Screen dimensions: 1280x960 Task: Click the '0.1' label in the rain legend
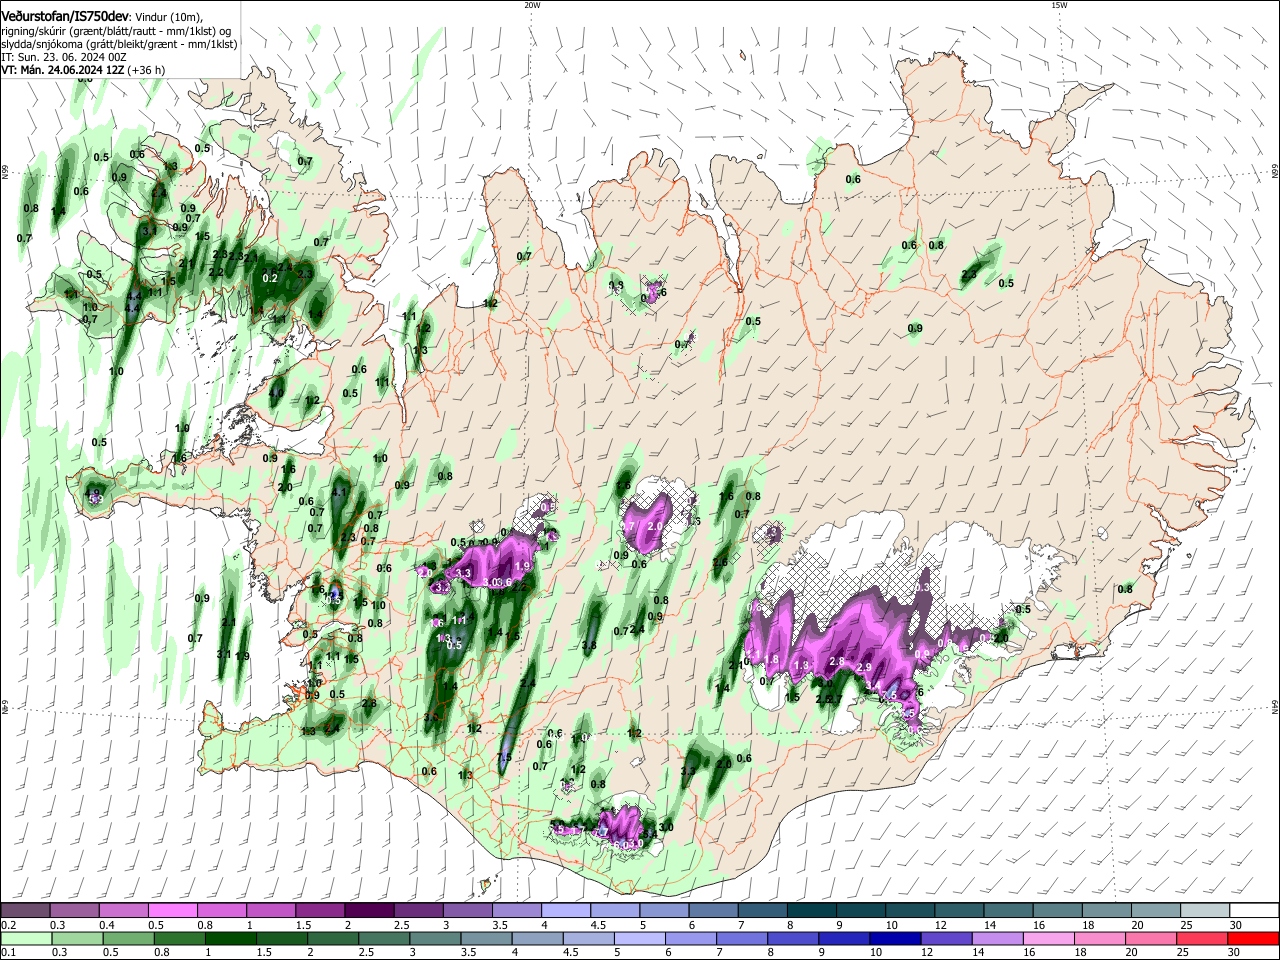pyautogui.click(x=9, y=952)
